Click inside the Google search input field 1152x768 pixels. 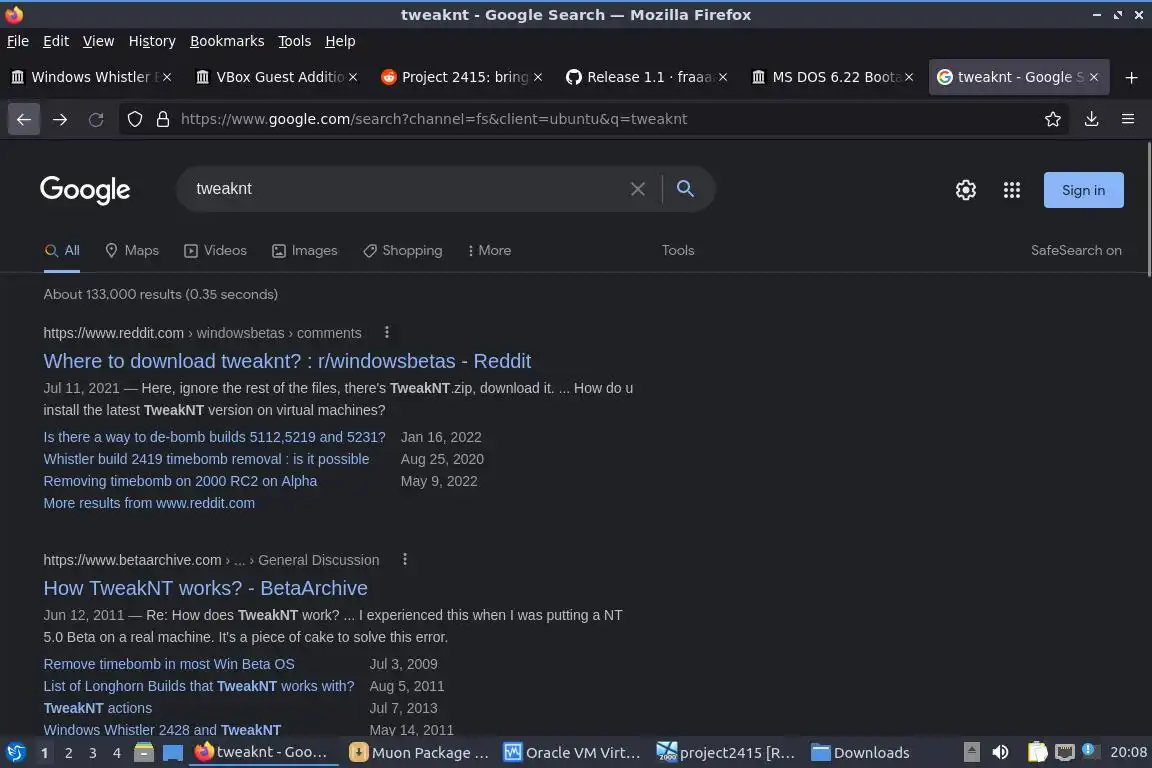408,189
